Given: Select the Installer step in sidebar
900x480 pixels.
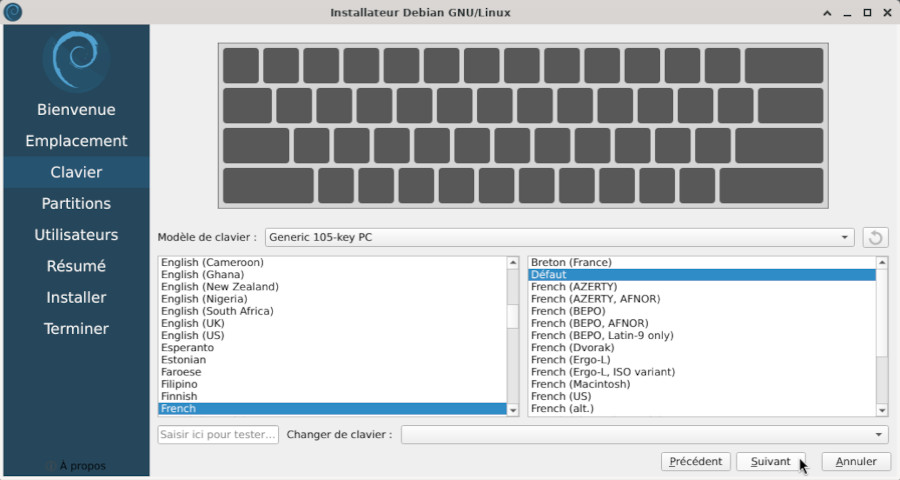Looking at the screenshot, I should pyautogui.click(x=76, y=297).
